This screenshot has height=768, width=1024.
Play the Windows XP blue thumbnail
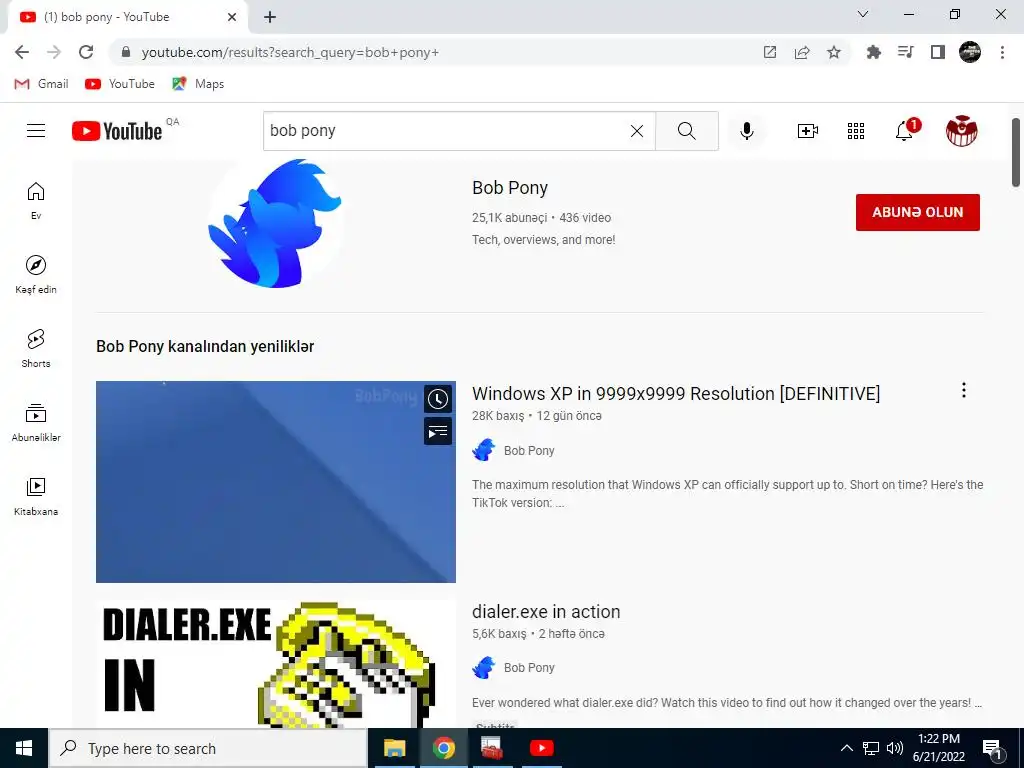click(x=276, y=482)
